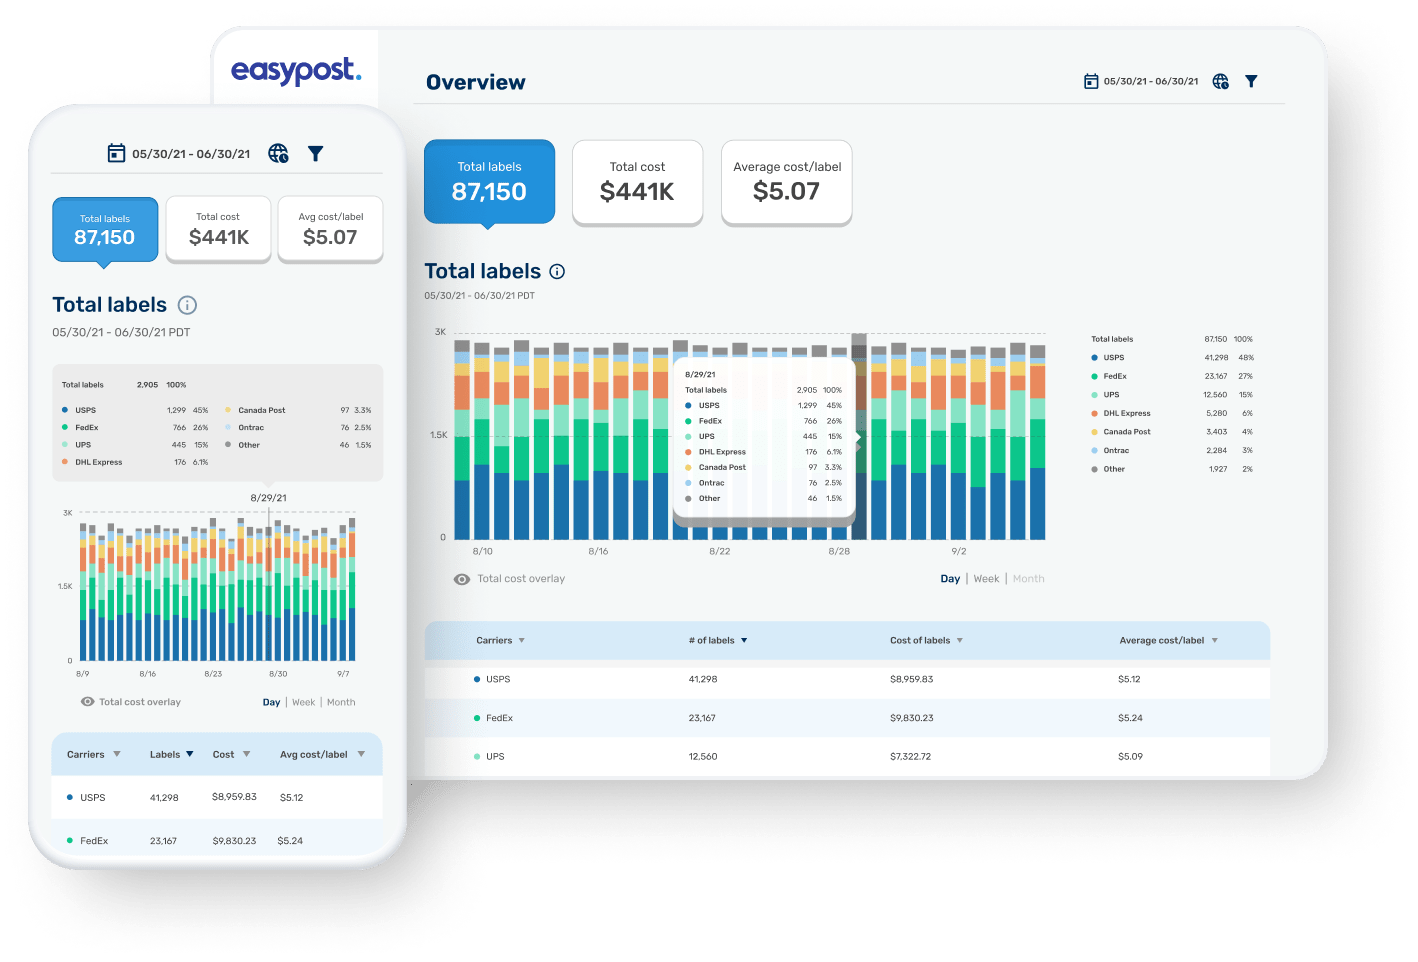Click DHL Express entry in mobile legend
1418x962 pixels.
click(98, 462)
